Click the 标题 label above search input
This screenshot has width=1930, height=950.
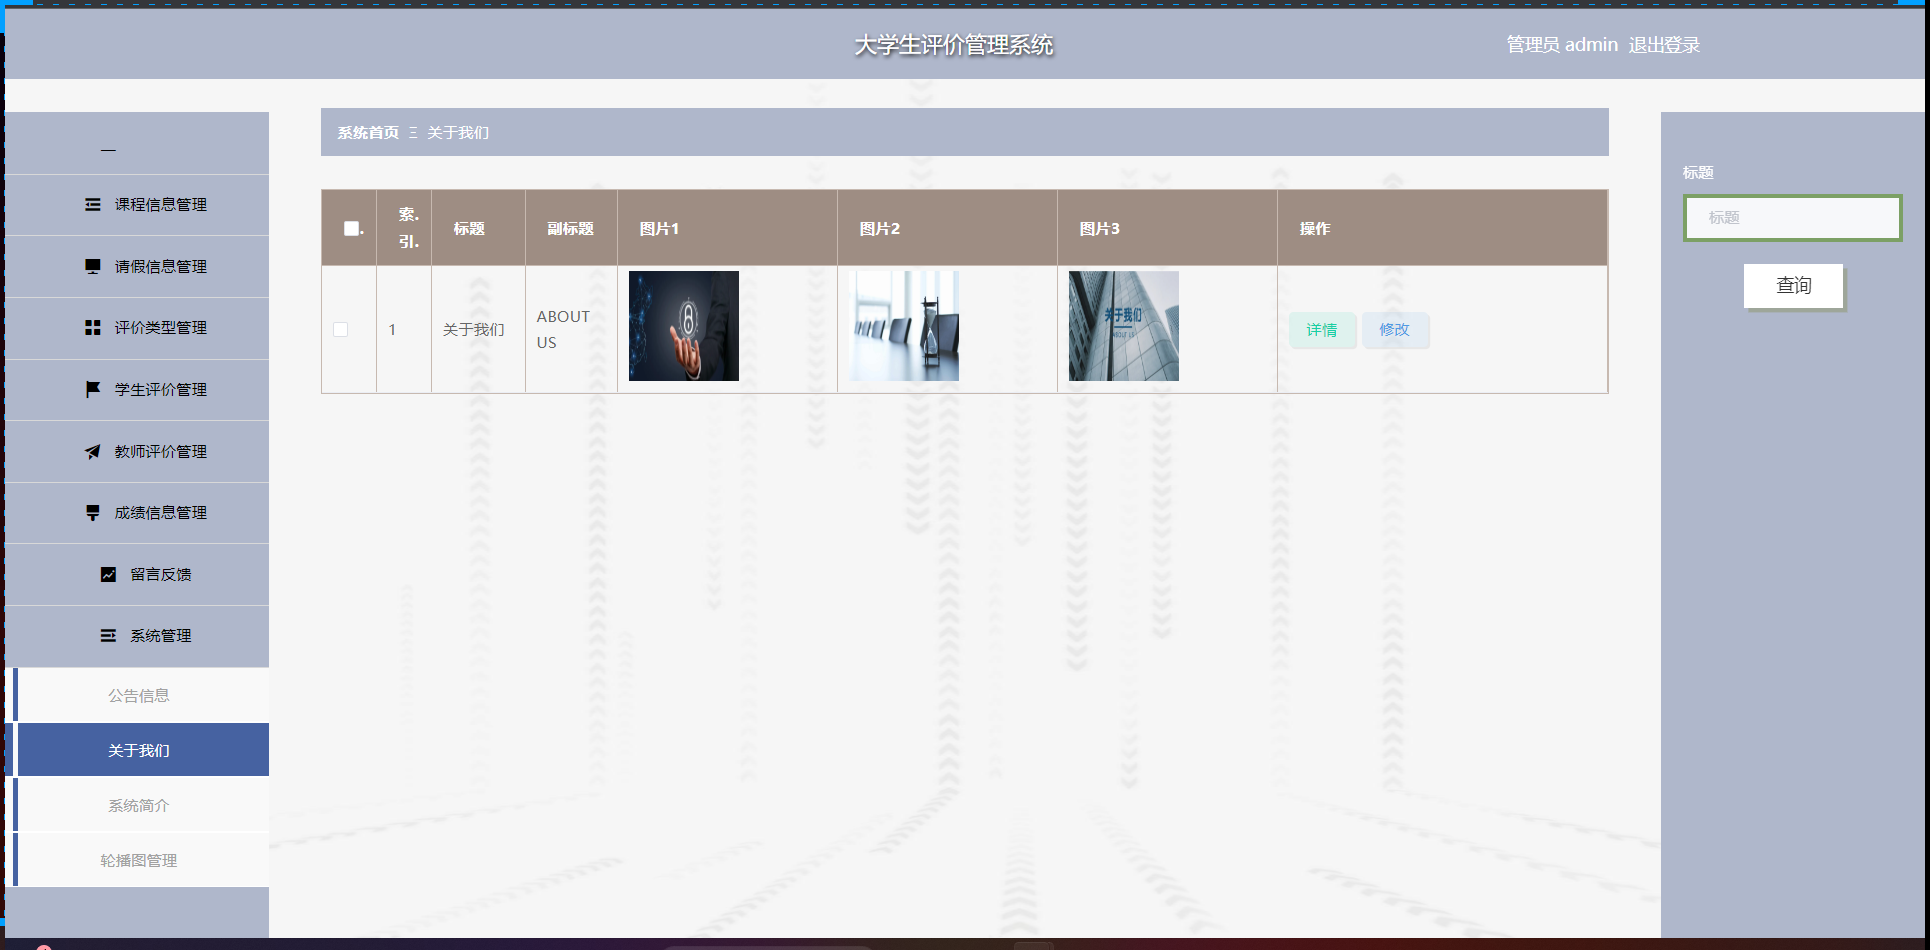pos(1698,173)
